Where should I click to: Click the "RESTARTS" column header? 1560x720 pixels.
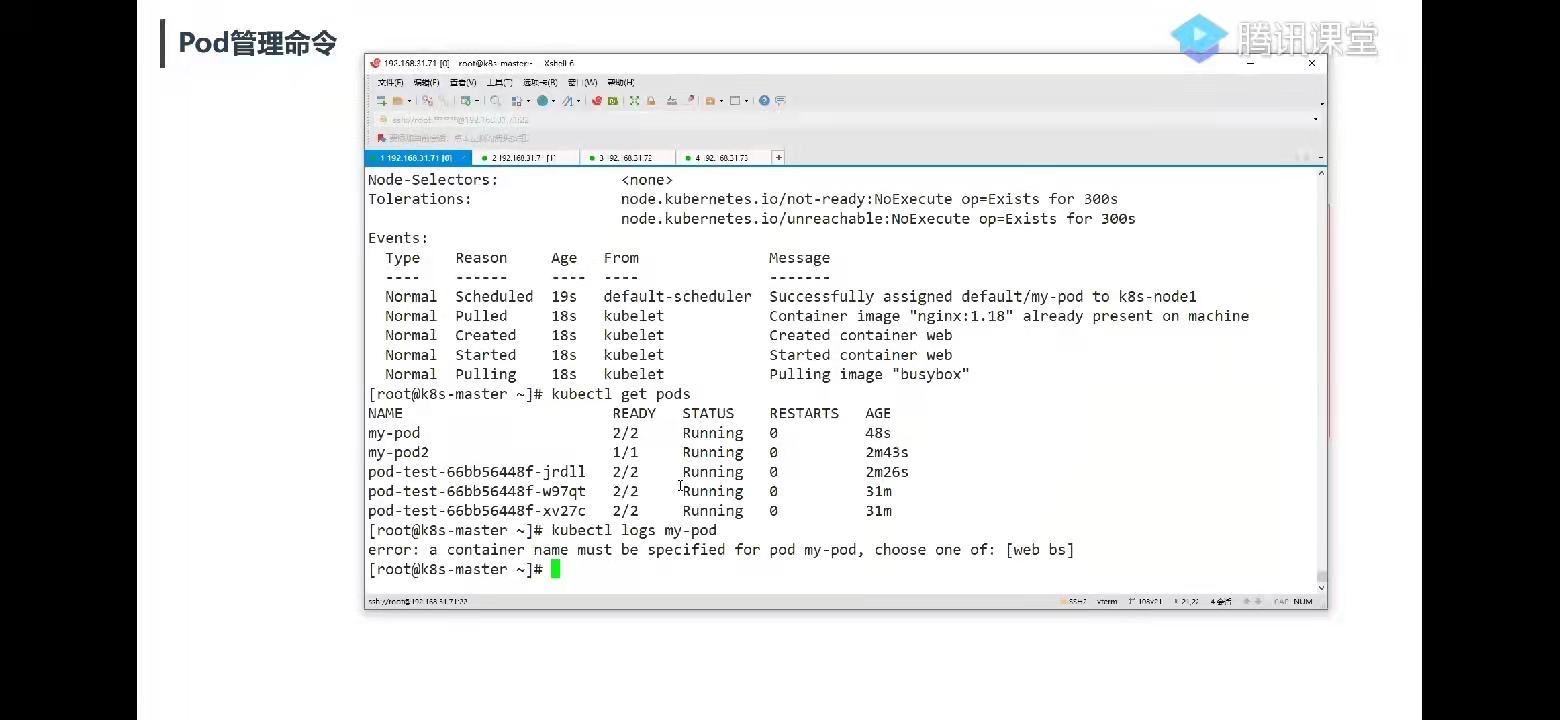(804, 414)
